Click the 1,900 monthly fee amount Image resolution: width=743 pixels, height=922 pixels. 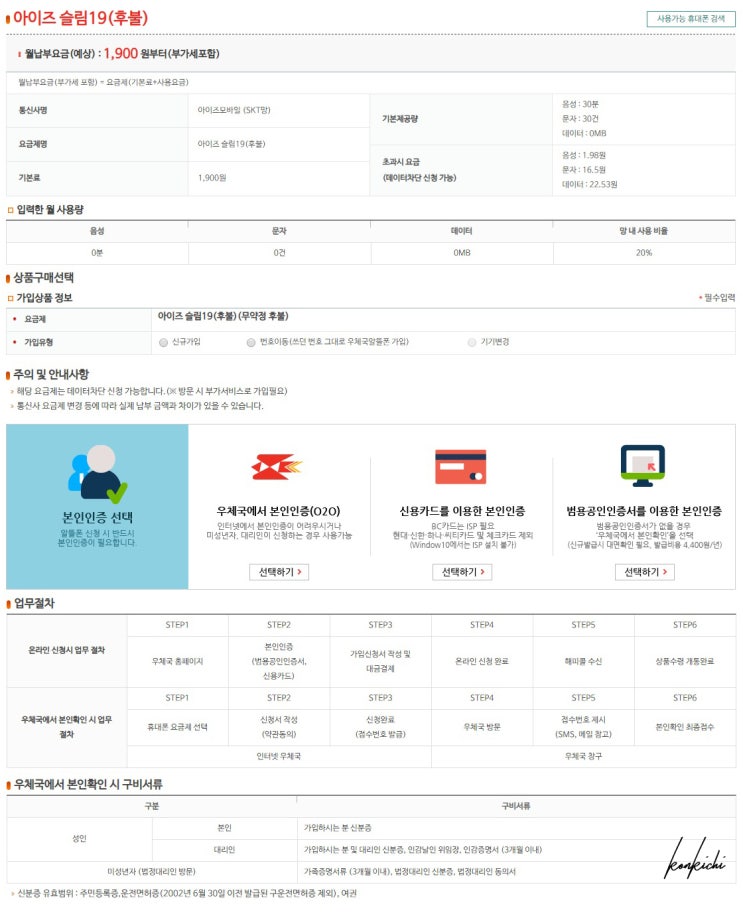pyautogui.click(x=121, y=54)
